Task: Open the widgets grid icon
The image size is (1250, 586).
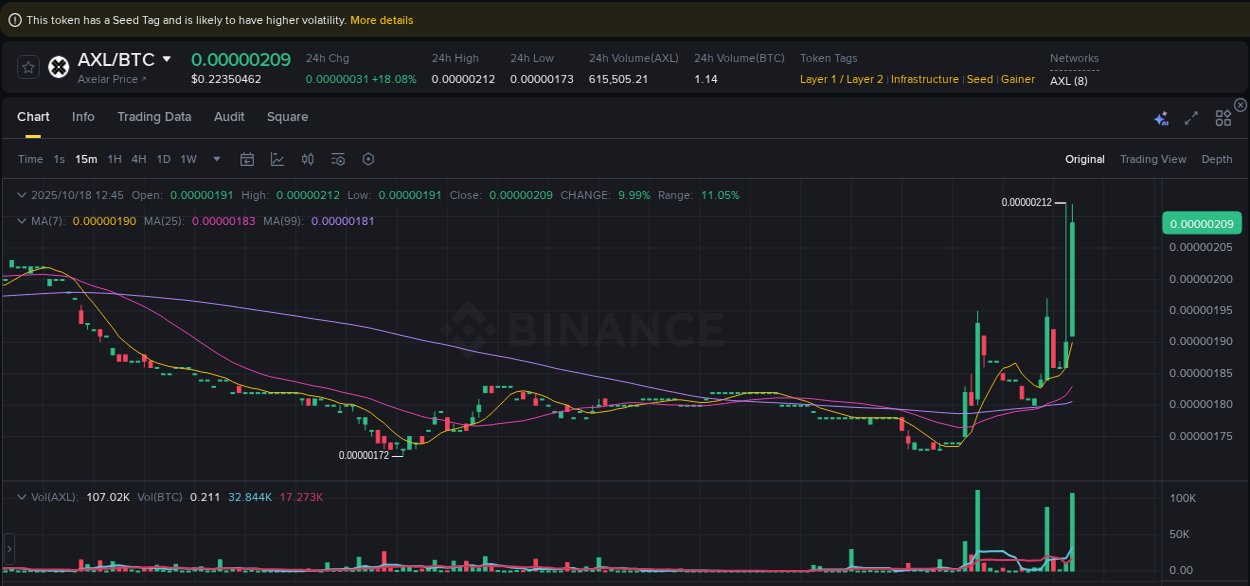Action: (x=1223, y=118)
